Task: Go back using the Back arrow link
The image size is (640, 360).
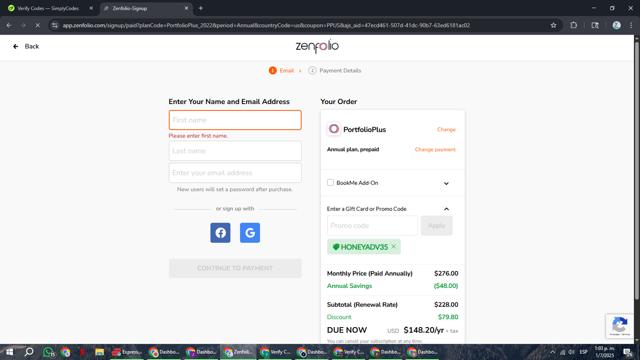Action: [x=26, y=47]
